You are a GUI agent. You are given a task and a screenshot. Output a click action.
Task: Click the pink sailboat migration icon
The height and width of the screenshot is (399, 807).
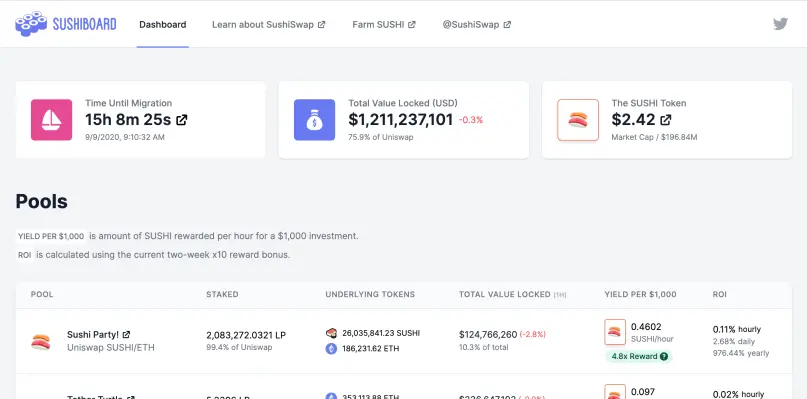coord(51,120)
